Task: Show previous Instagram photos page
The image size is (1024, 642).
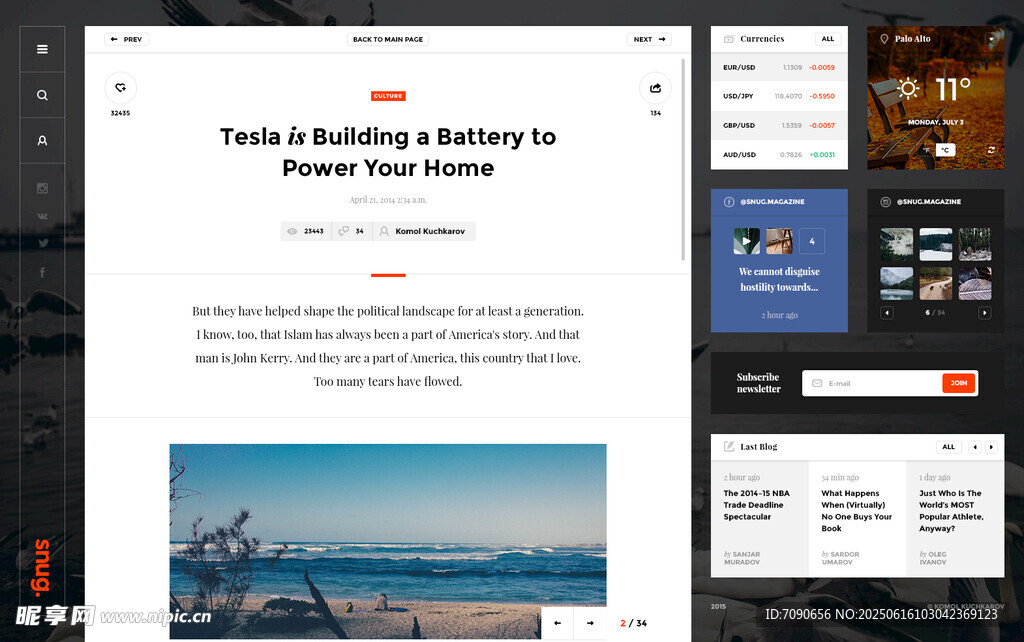Action: [886, 313]
